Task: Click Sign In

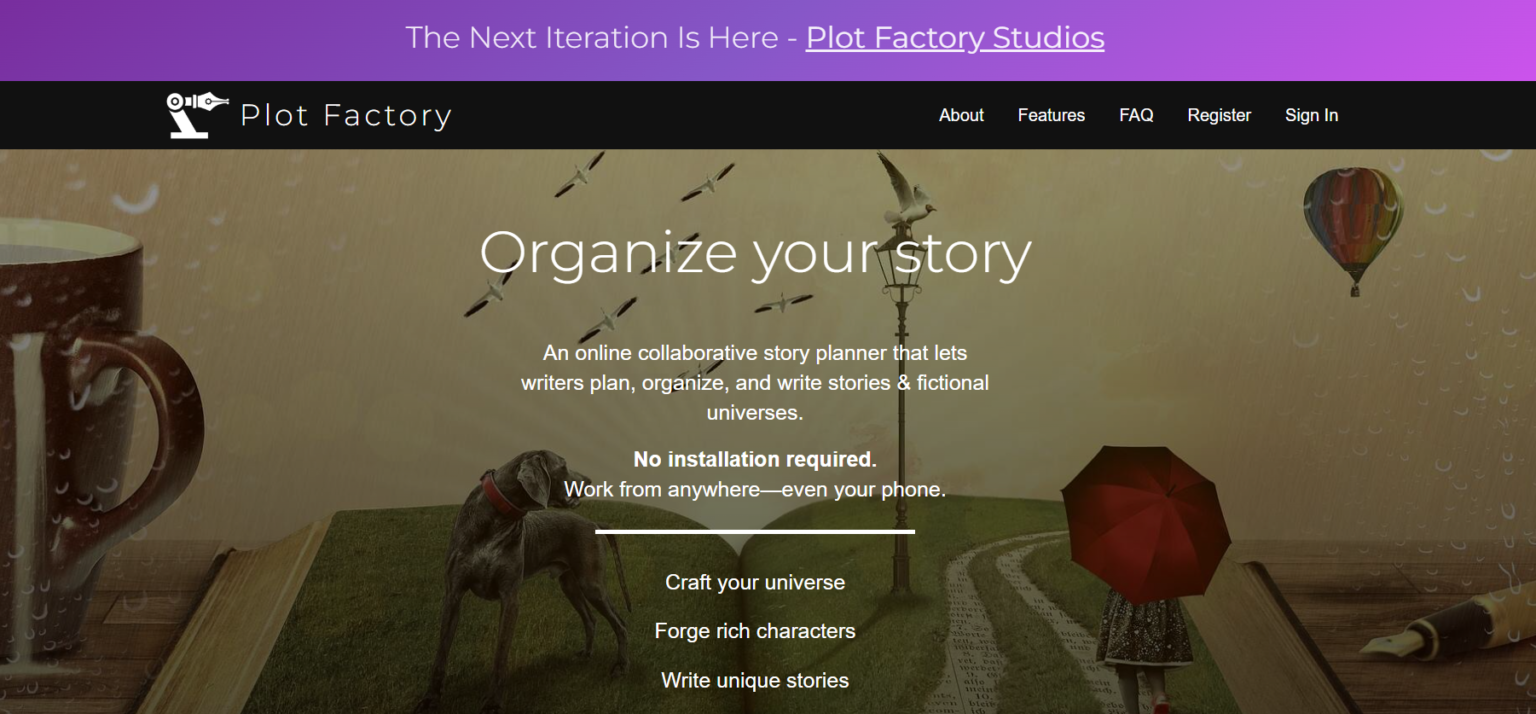Action: tap(1311, 115)
